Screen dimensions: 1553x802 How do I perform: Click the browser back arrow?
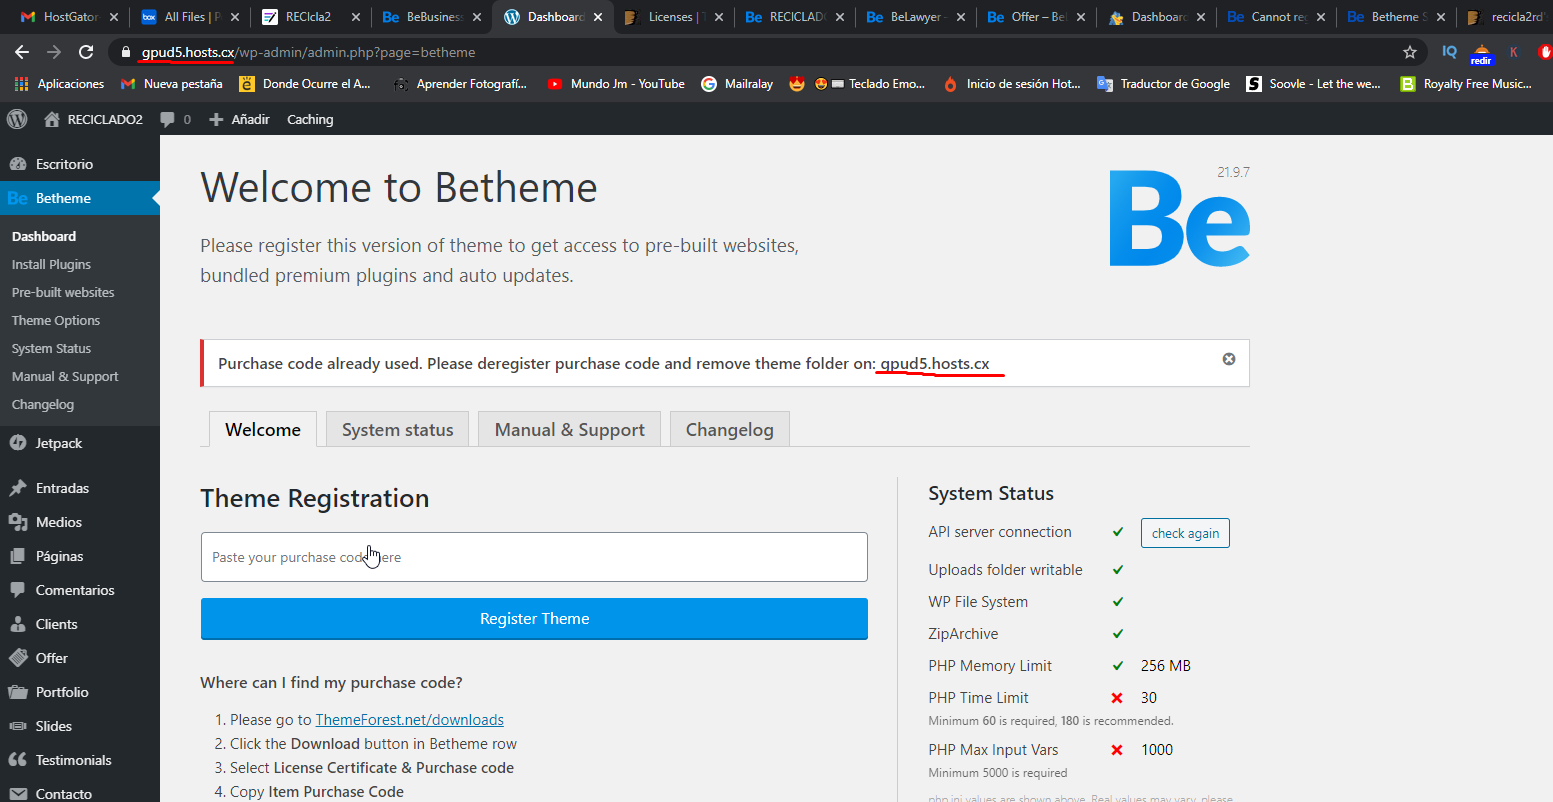click(22, 52)
